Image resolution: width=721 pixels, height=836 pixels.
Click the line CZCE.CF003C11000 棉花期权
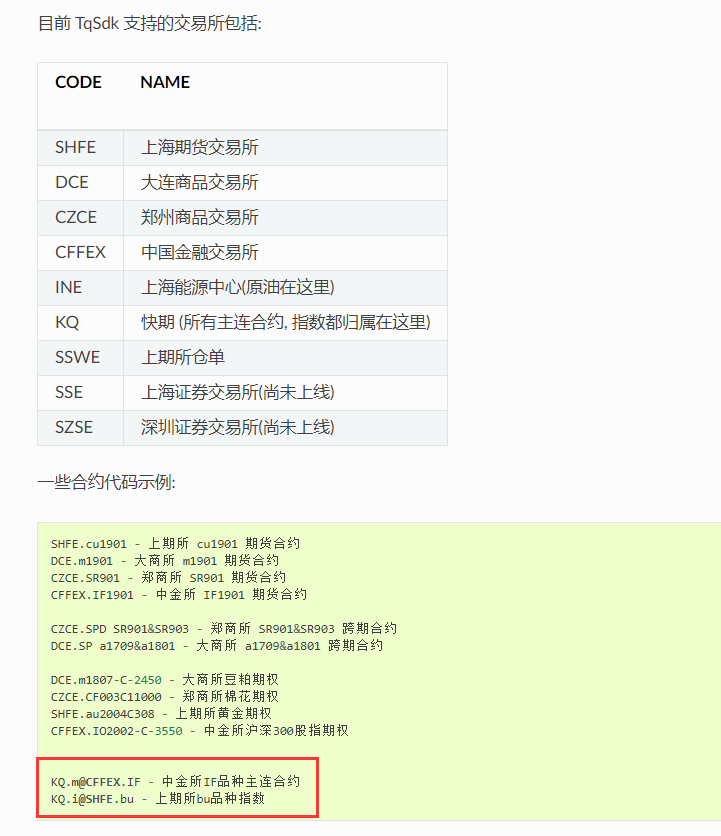(x=165, y=697)
